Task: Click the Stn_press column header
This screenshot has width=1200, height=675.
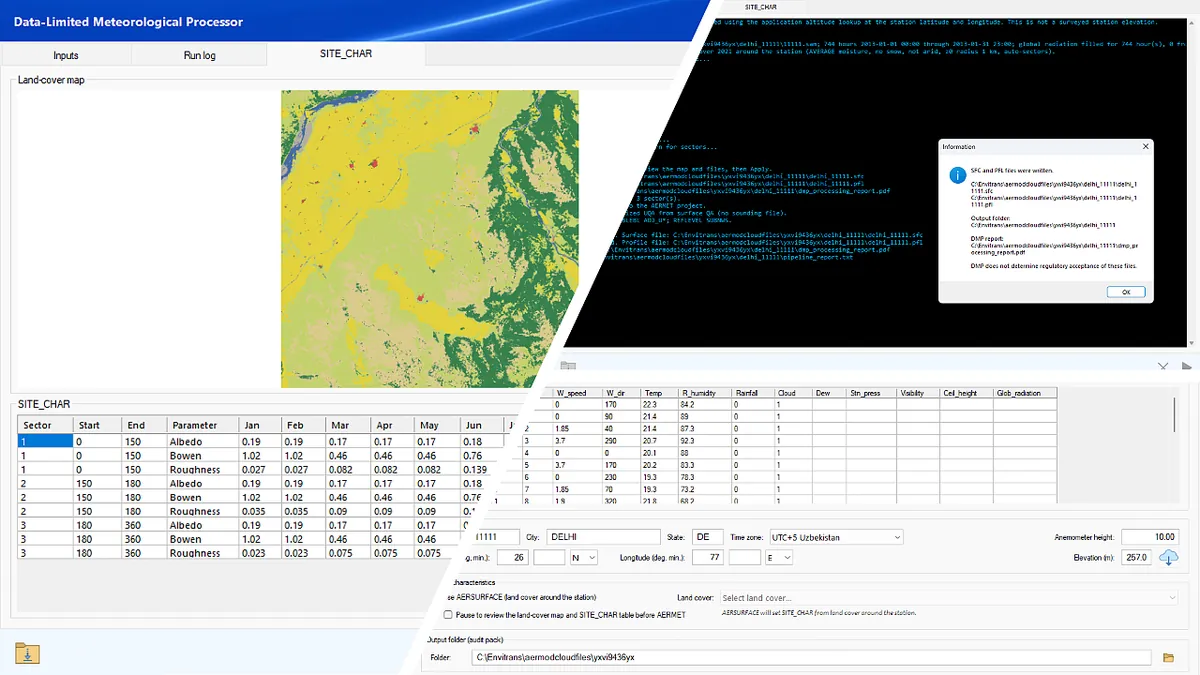Action: [x=872, y=393]
